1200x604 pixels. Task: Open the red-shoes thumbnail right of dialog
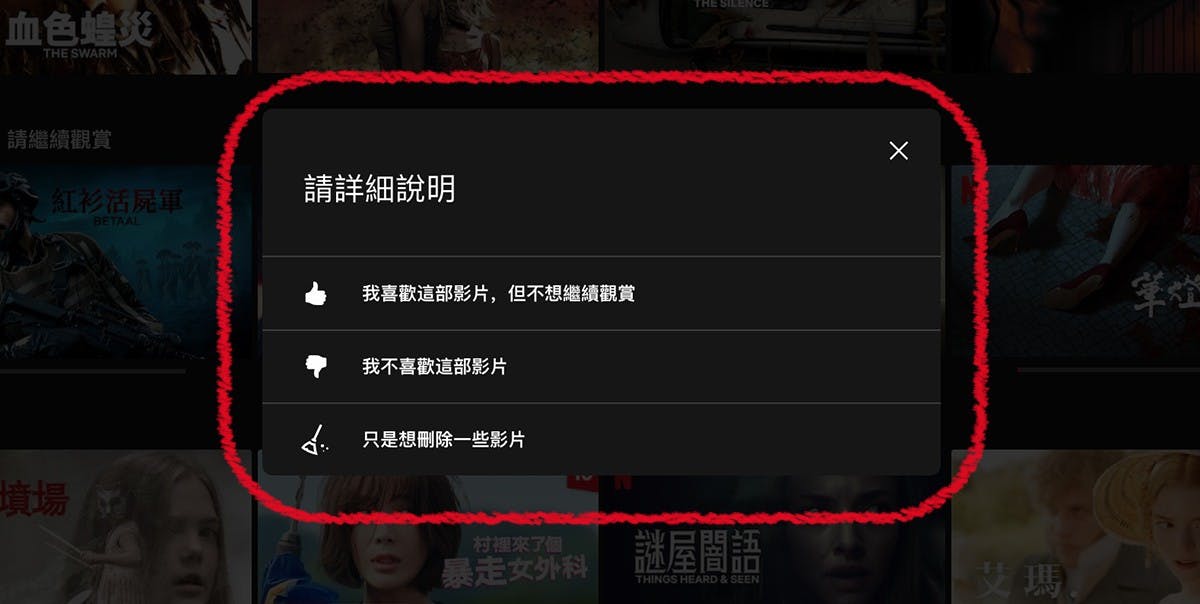click(1075, 265)
